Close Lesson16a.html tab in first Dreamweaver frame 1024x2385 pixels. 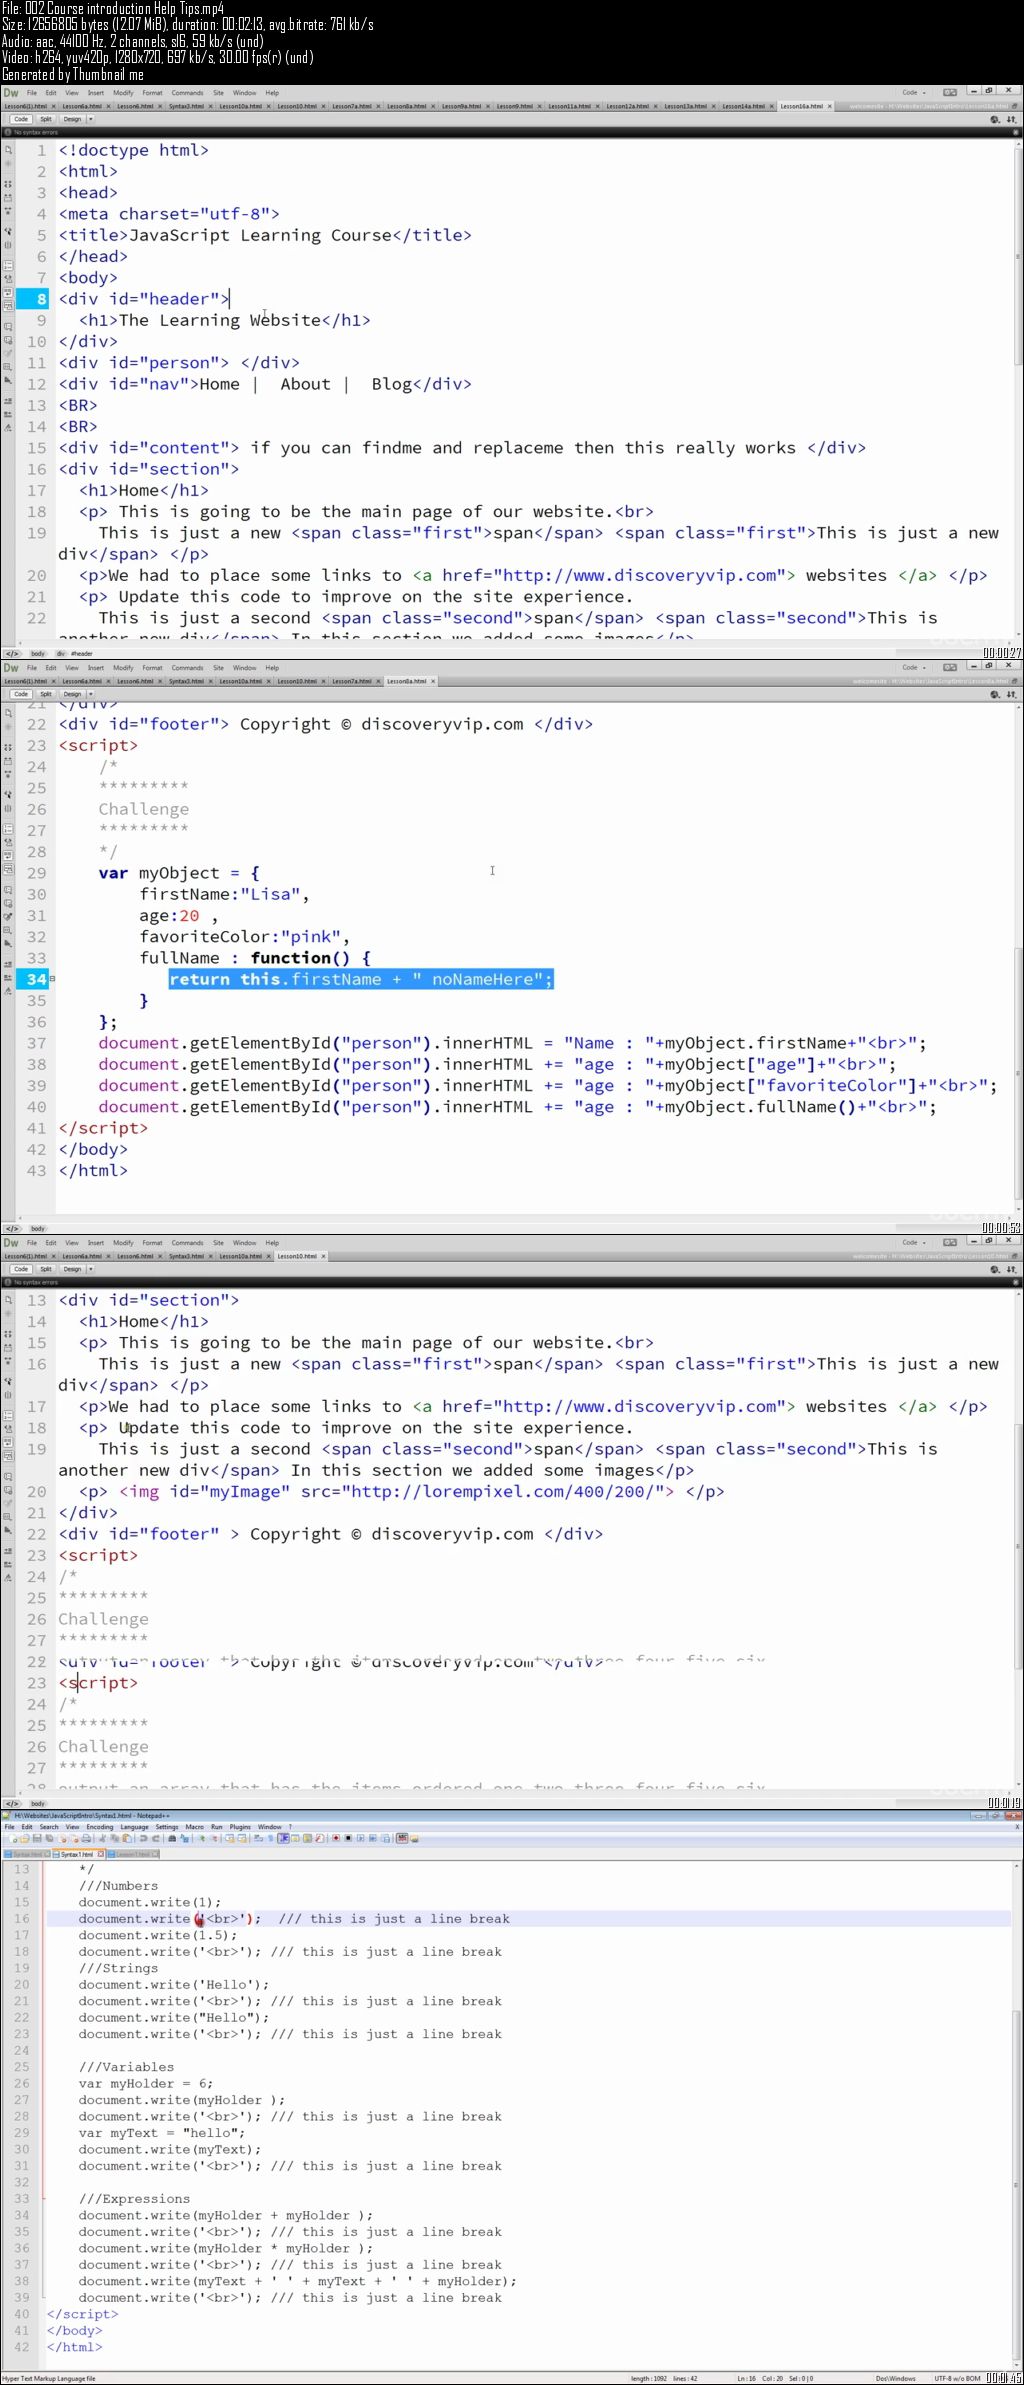click(828, 106)
